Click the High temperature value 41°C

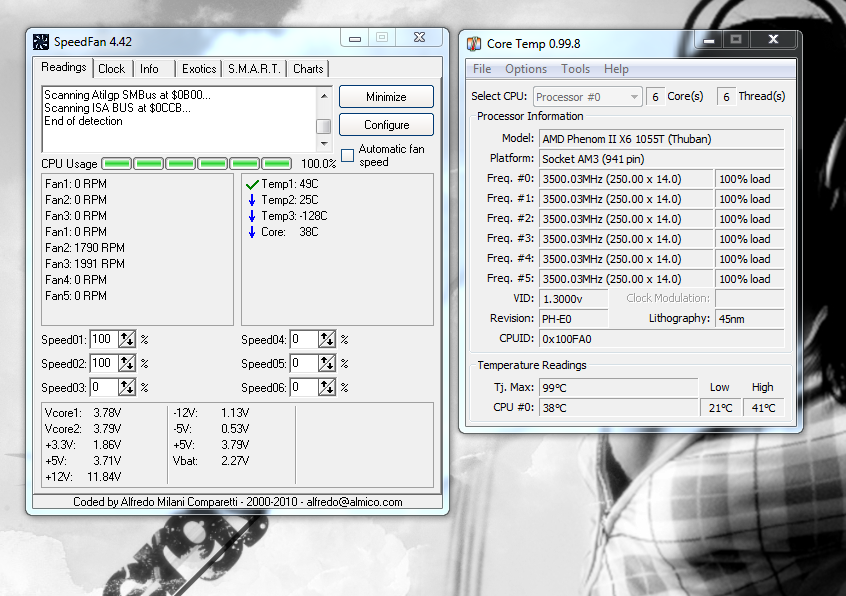click(763, 408)
